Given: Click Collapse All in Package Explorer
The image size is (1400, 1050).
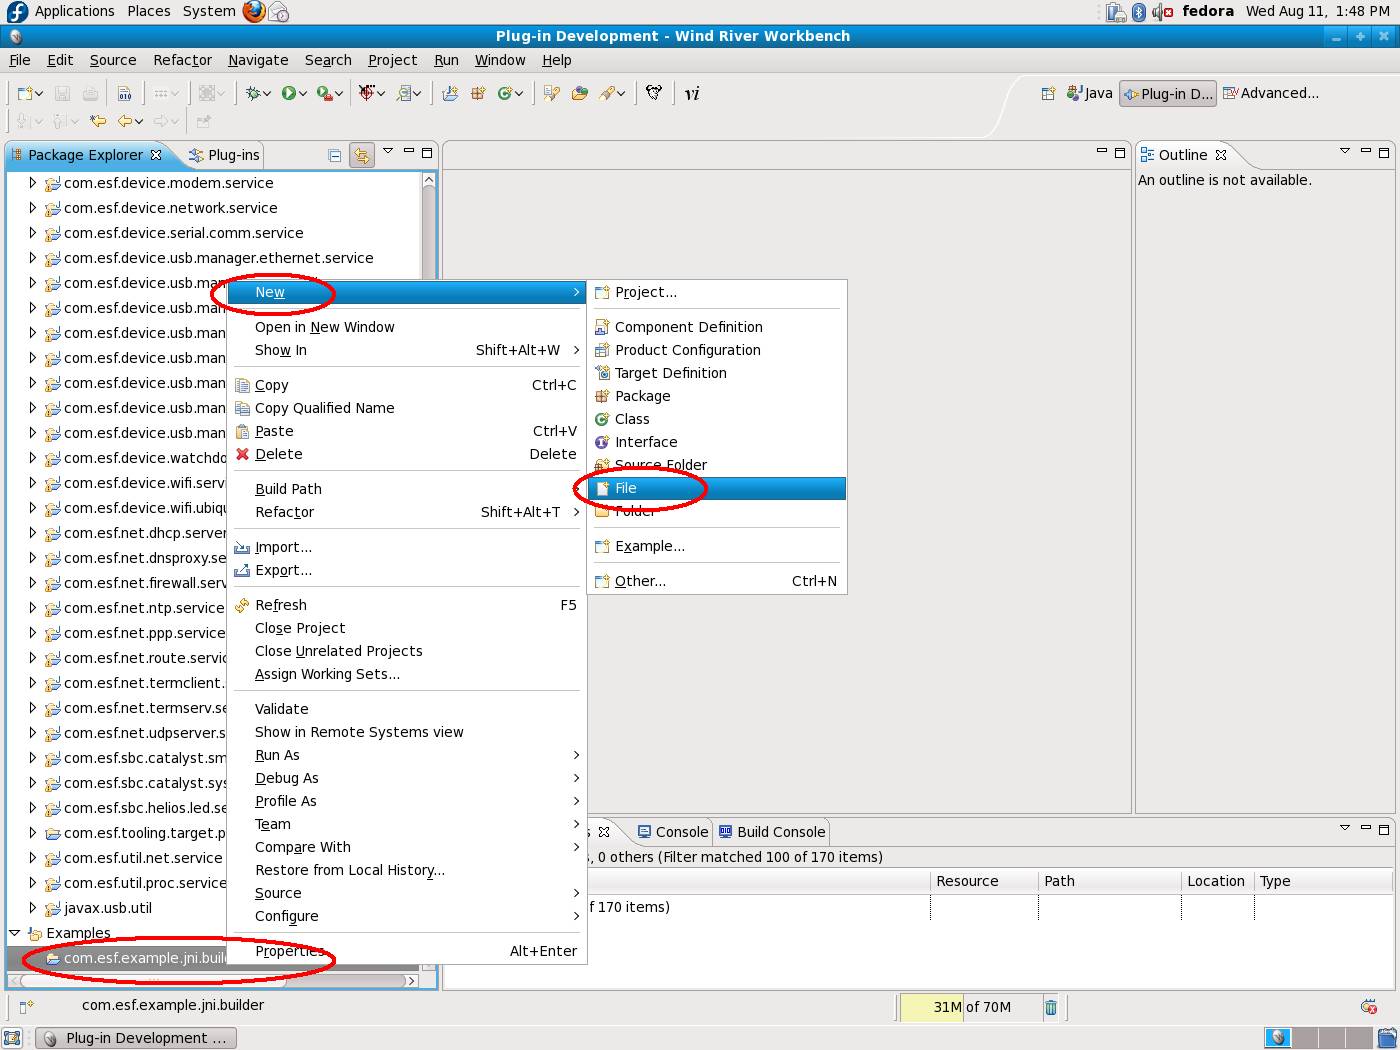Looking at the screenshot, I should (335, 155).
